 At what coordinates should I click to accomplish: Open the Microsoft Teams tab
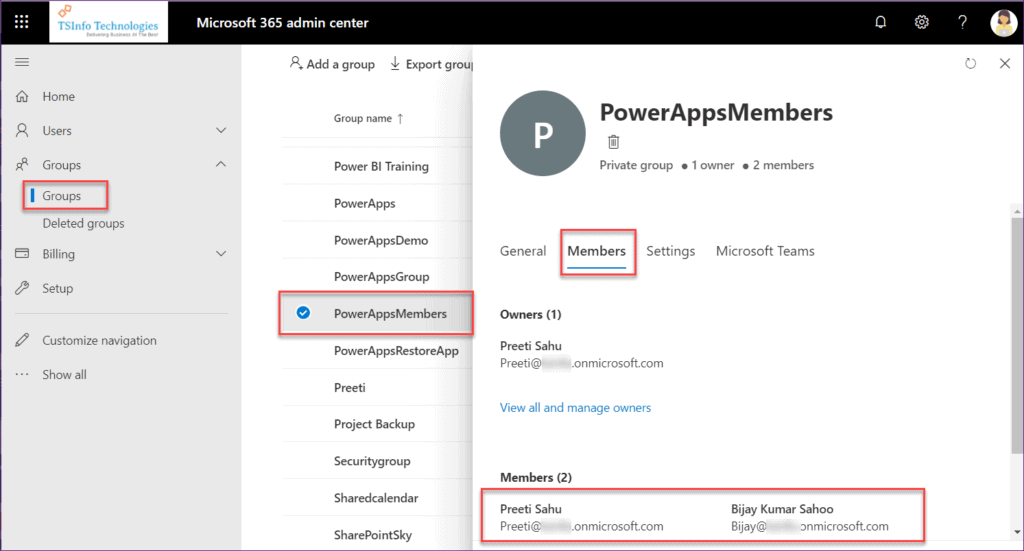(x=765, y=251)
